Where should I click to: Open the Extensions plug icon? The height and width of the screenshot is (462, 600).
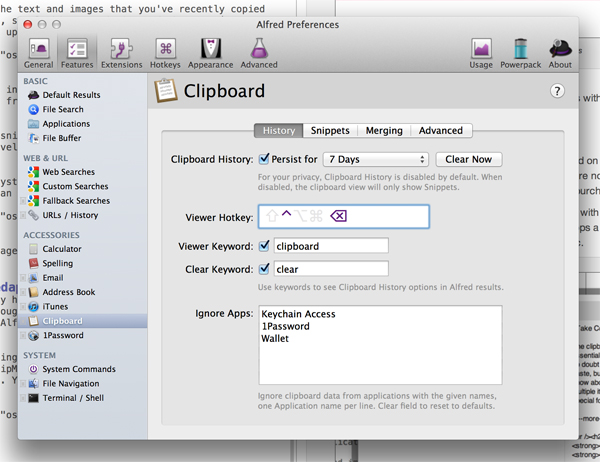coord(121,53)
